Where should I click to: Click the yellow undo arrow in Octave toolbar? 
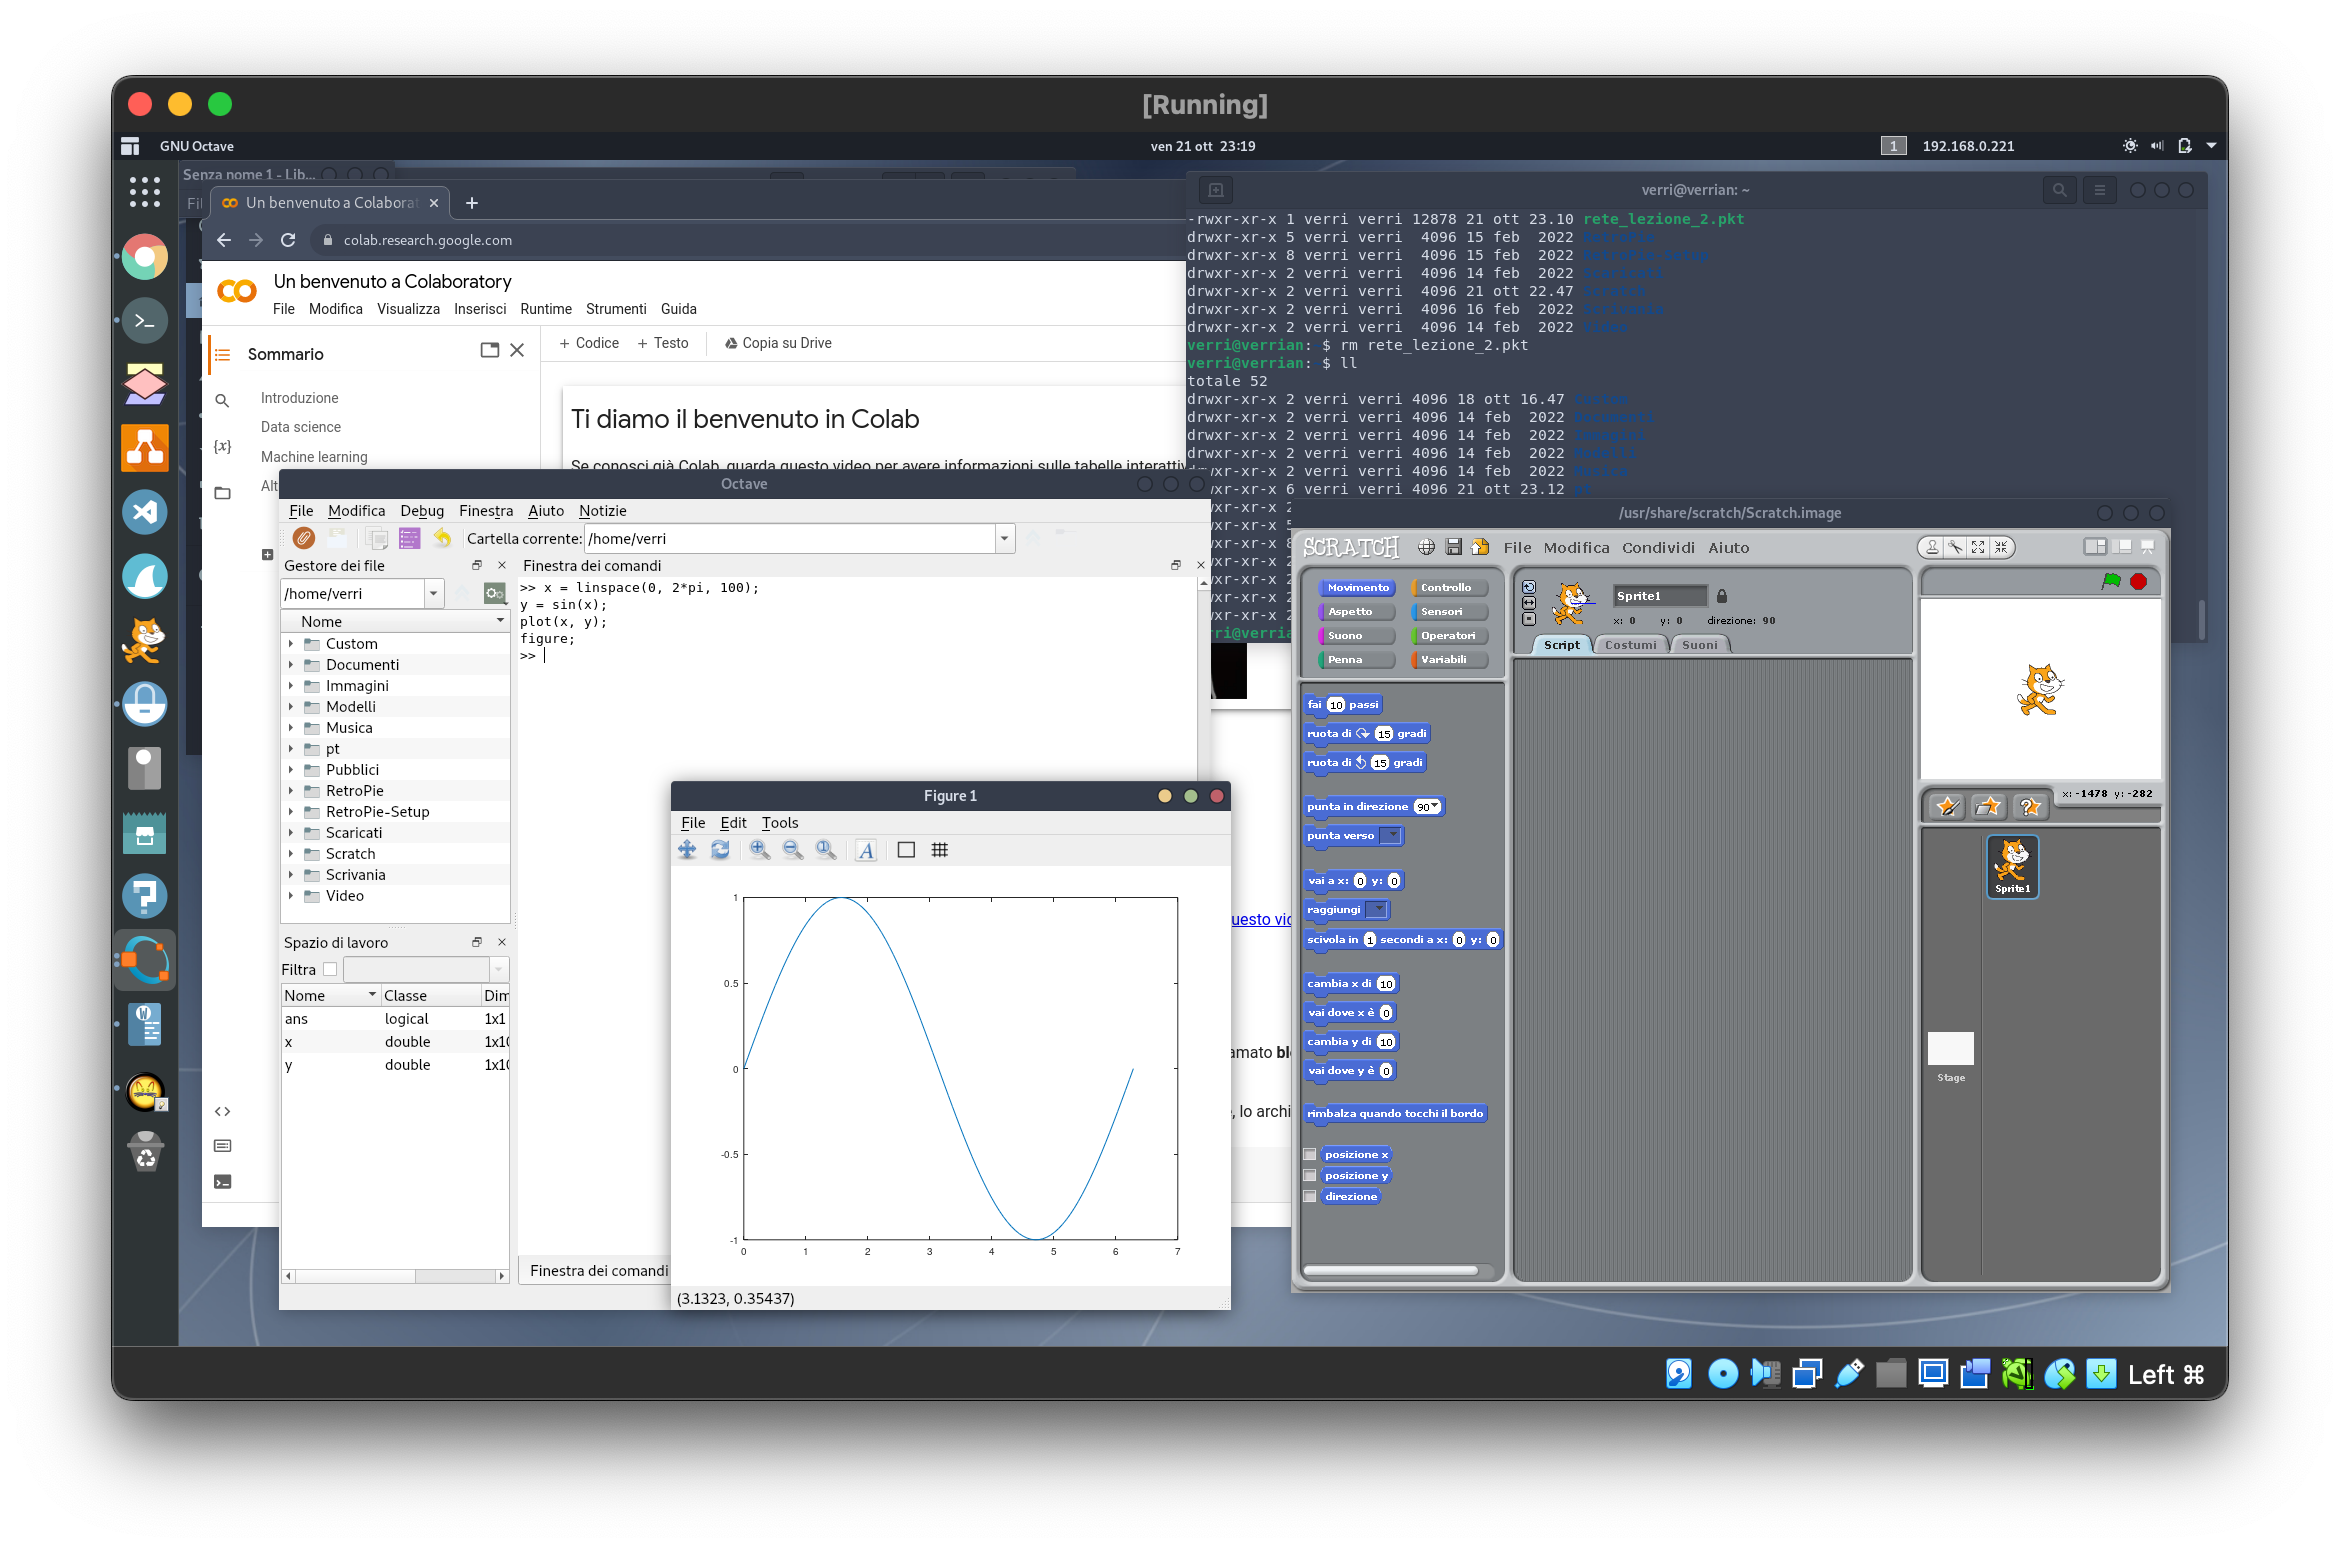[442, 538]
